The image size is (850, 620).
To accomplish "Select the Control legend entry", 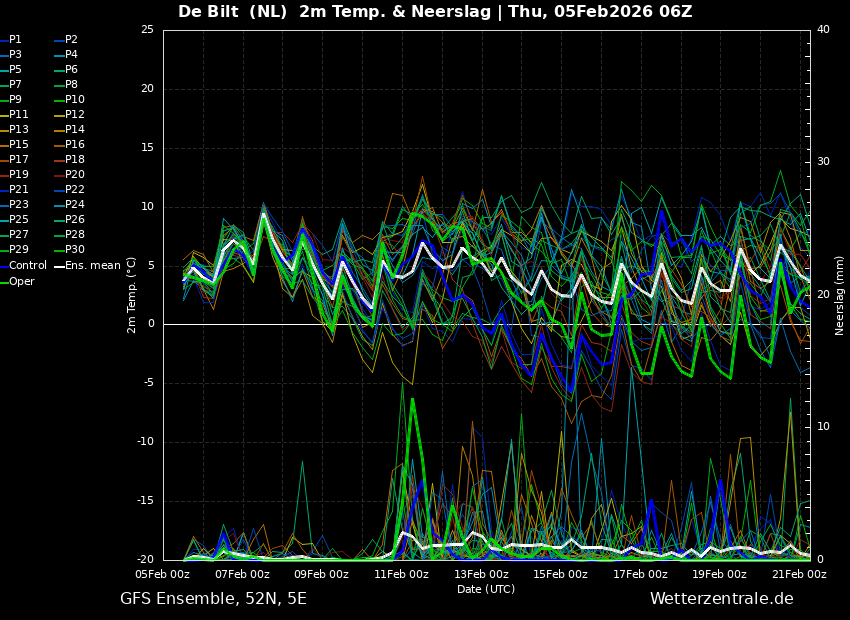I will [27, 266].
